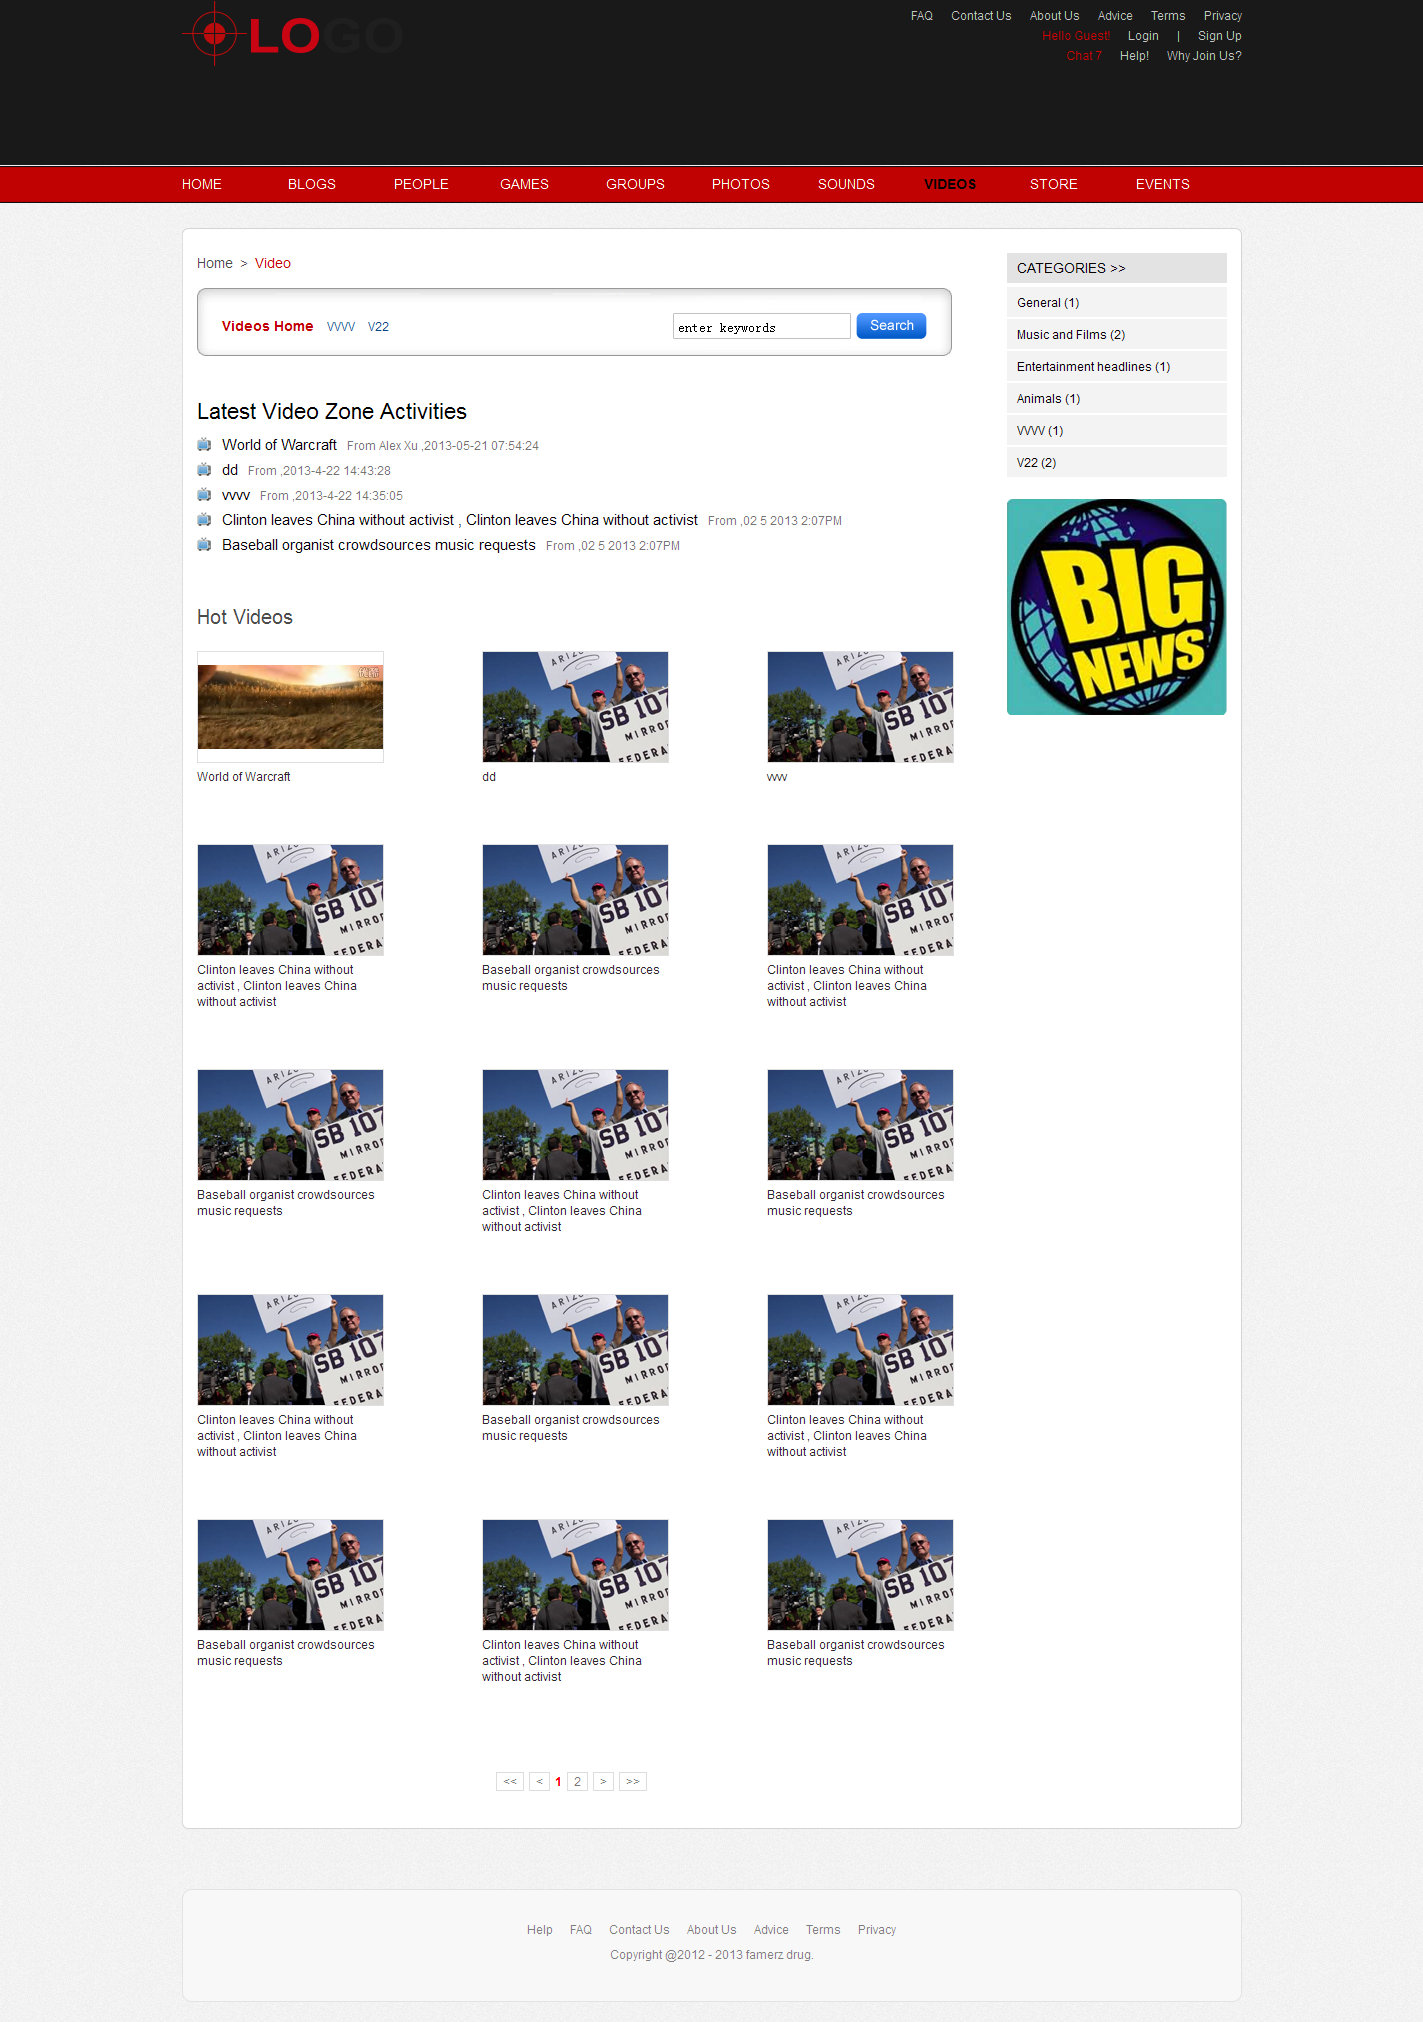Go to next page with > button
This screenshot has height=2022, width=1423.
pos(603,1781)
